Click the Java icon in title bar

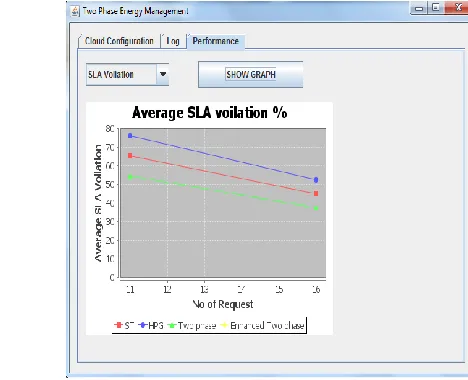pos(75,11)
